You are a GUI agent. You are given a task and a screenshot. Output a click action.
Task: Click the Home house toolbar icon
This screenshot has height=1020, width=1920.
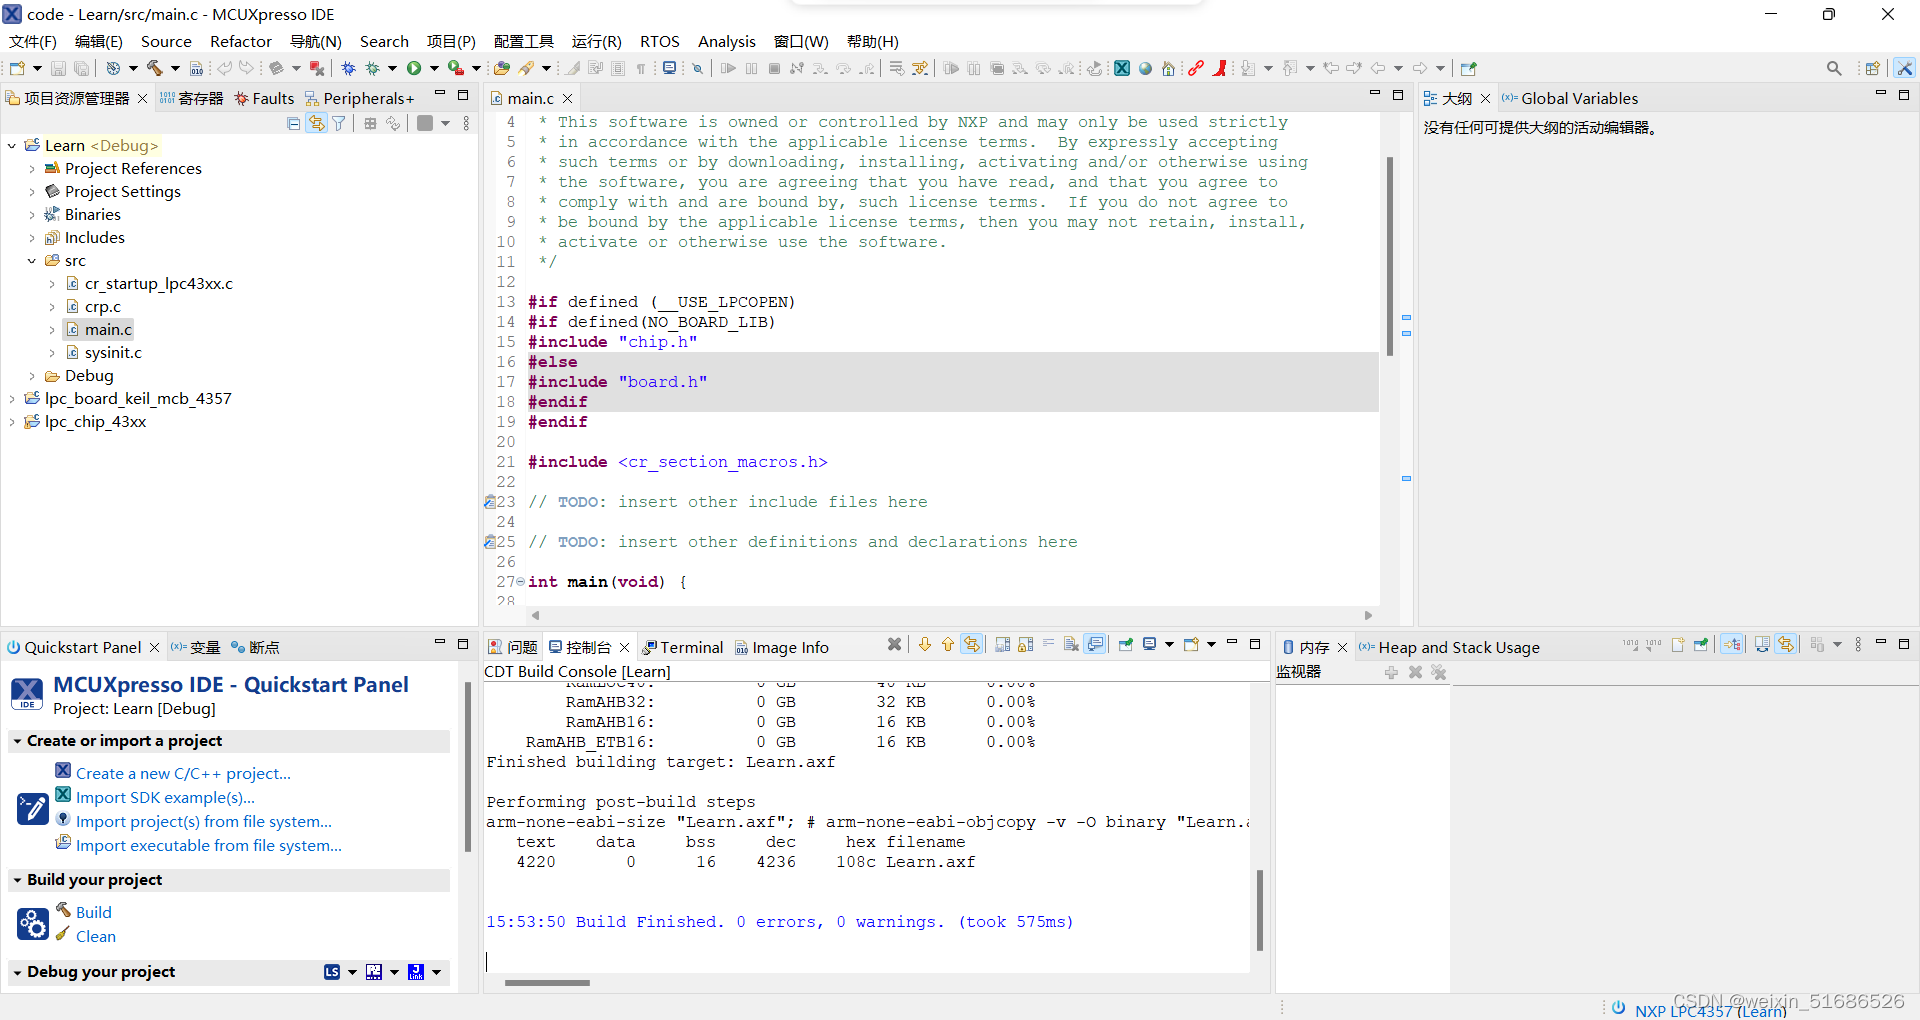pyautogui.click(x=1168, y=68)
